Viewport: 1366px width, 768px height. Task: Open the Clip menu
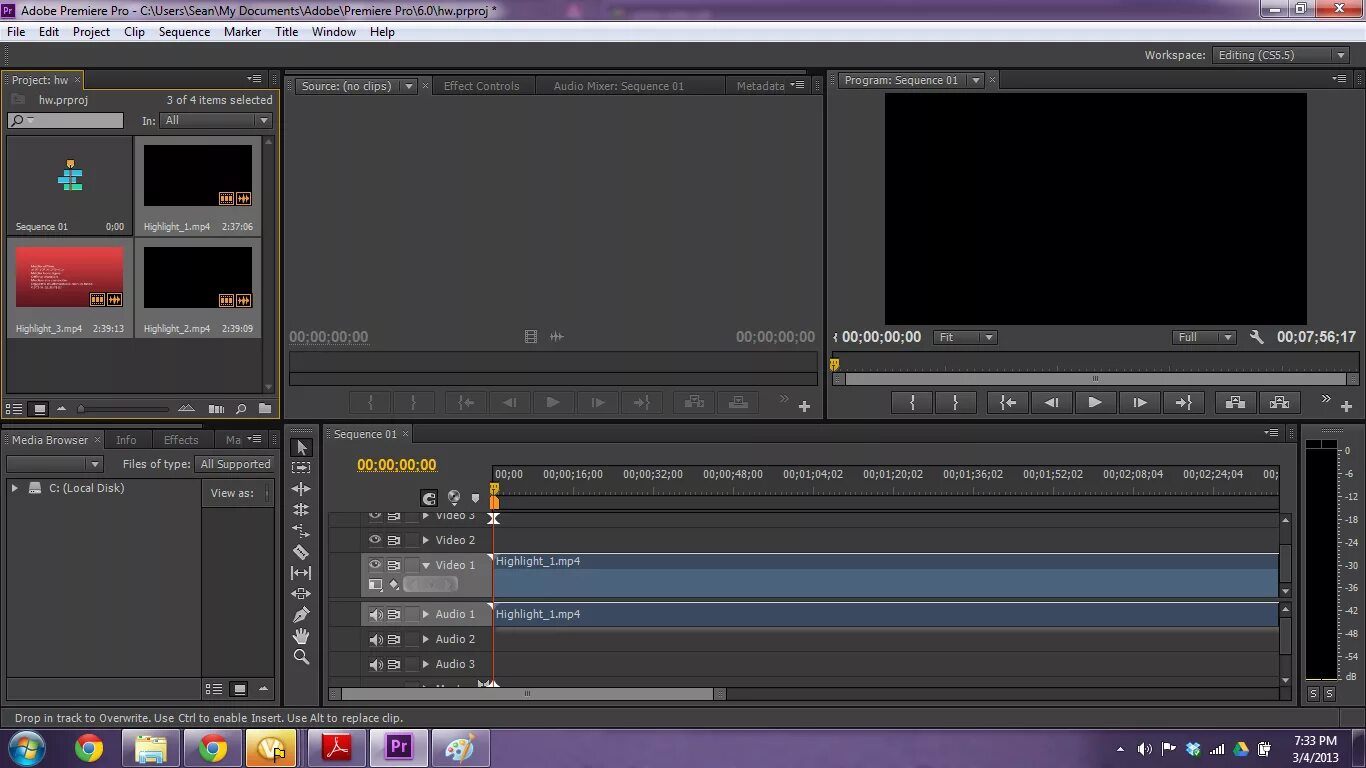click(134, 32)
